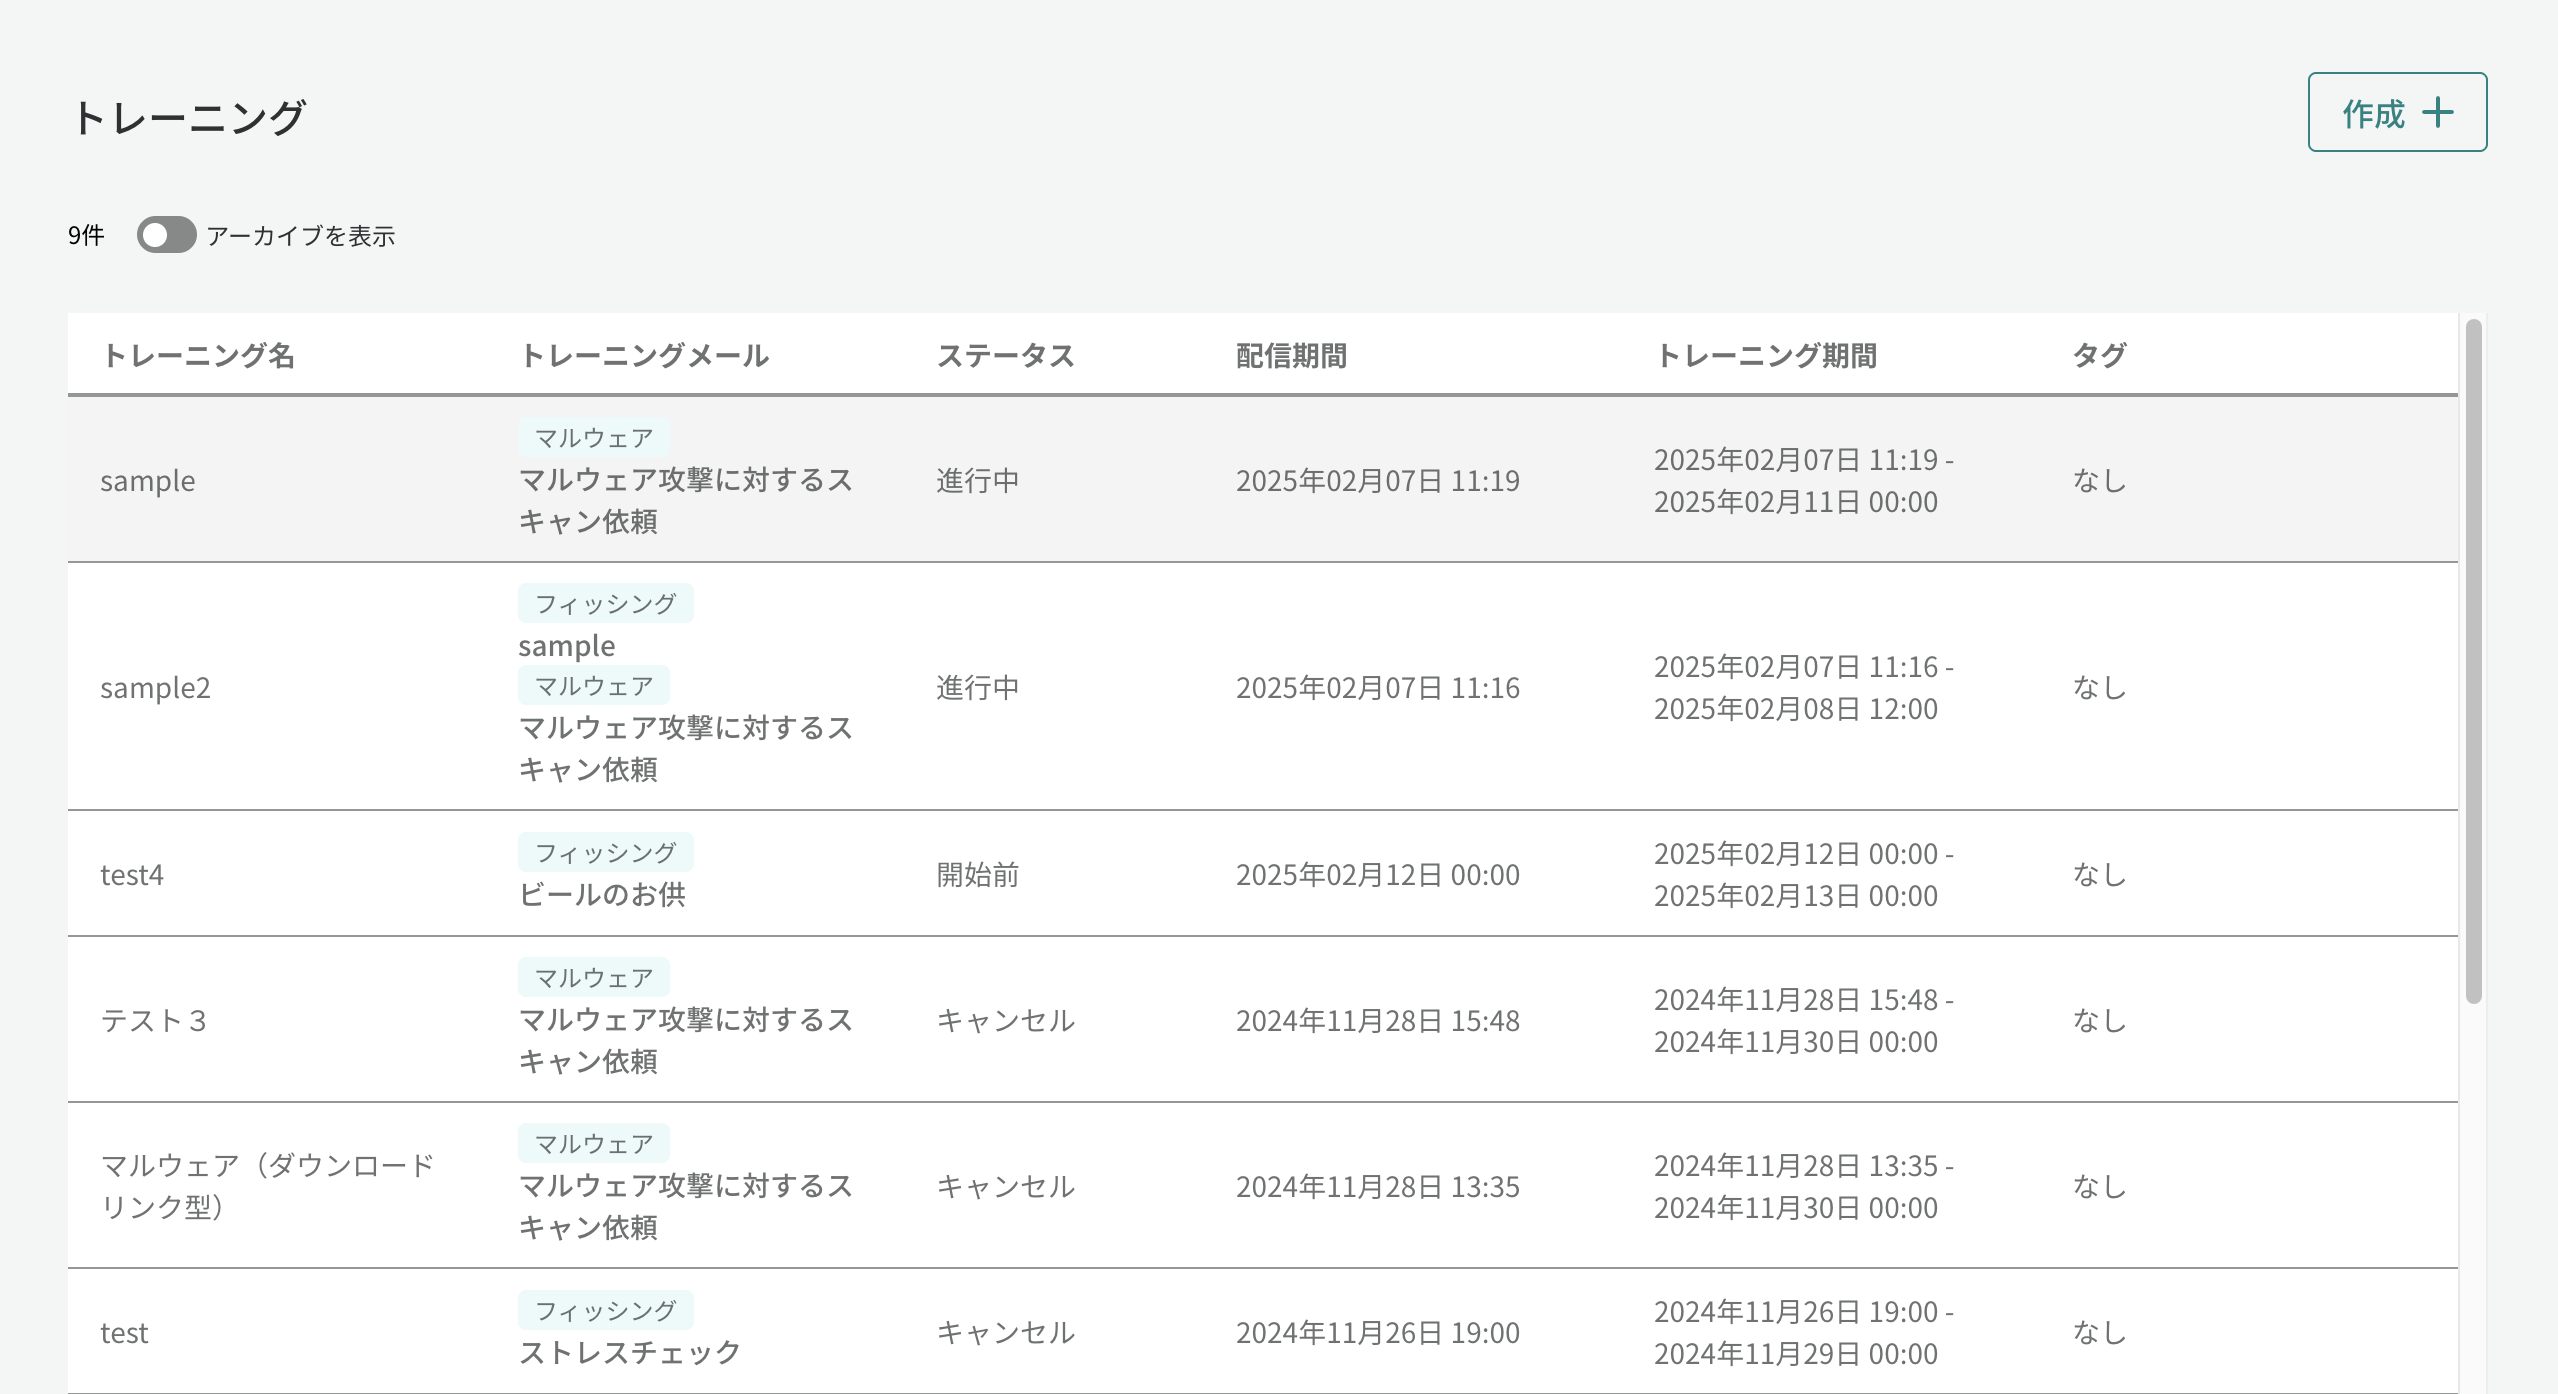This screenshot has width=2558, height=1394.
Task: Click the フィッシング tag in the sample2 row
Action: (x=605, y=603)
